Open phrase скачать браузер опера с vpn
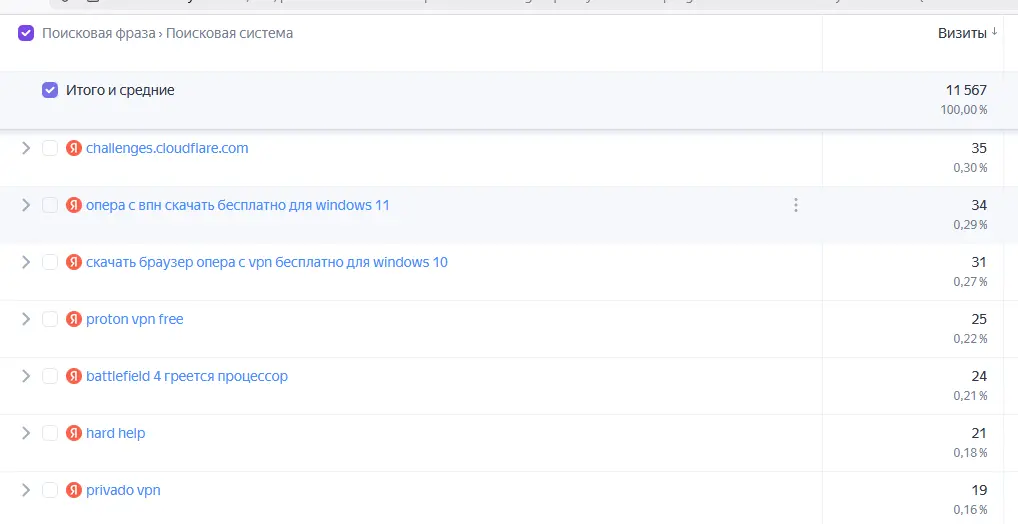This screenshot has height=524, width=1018. click(267, 262)
